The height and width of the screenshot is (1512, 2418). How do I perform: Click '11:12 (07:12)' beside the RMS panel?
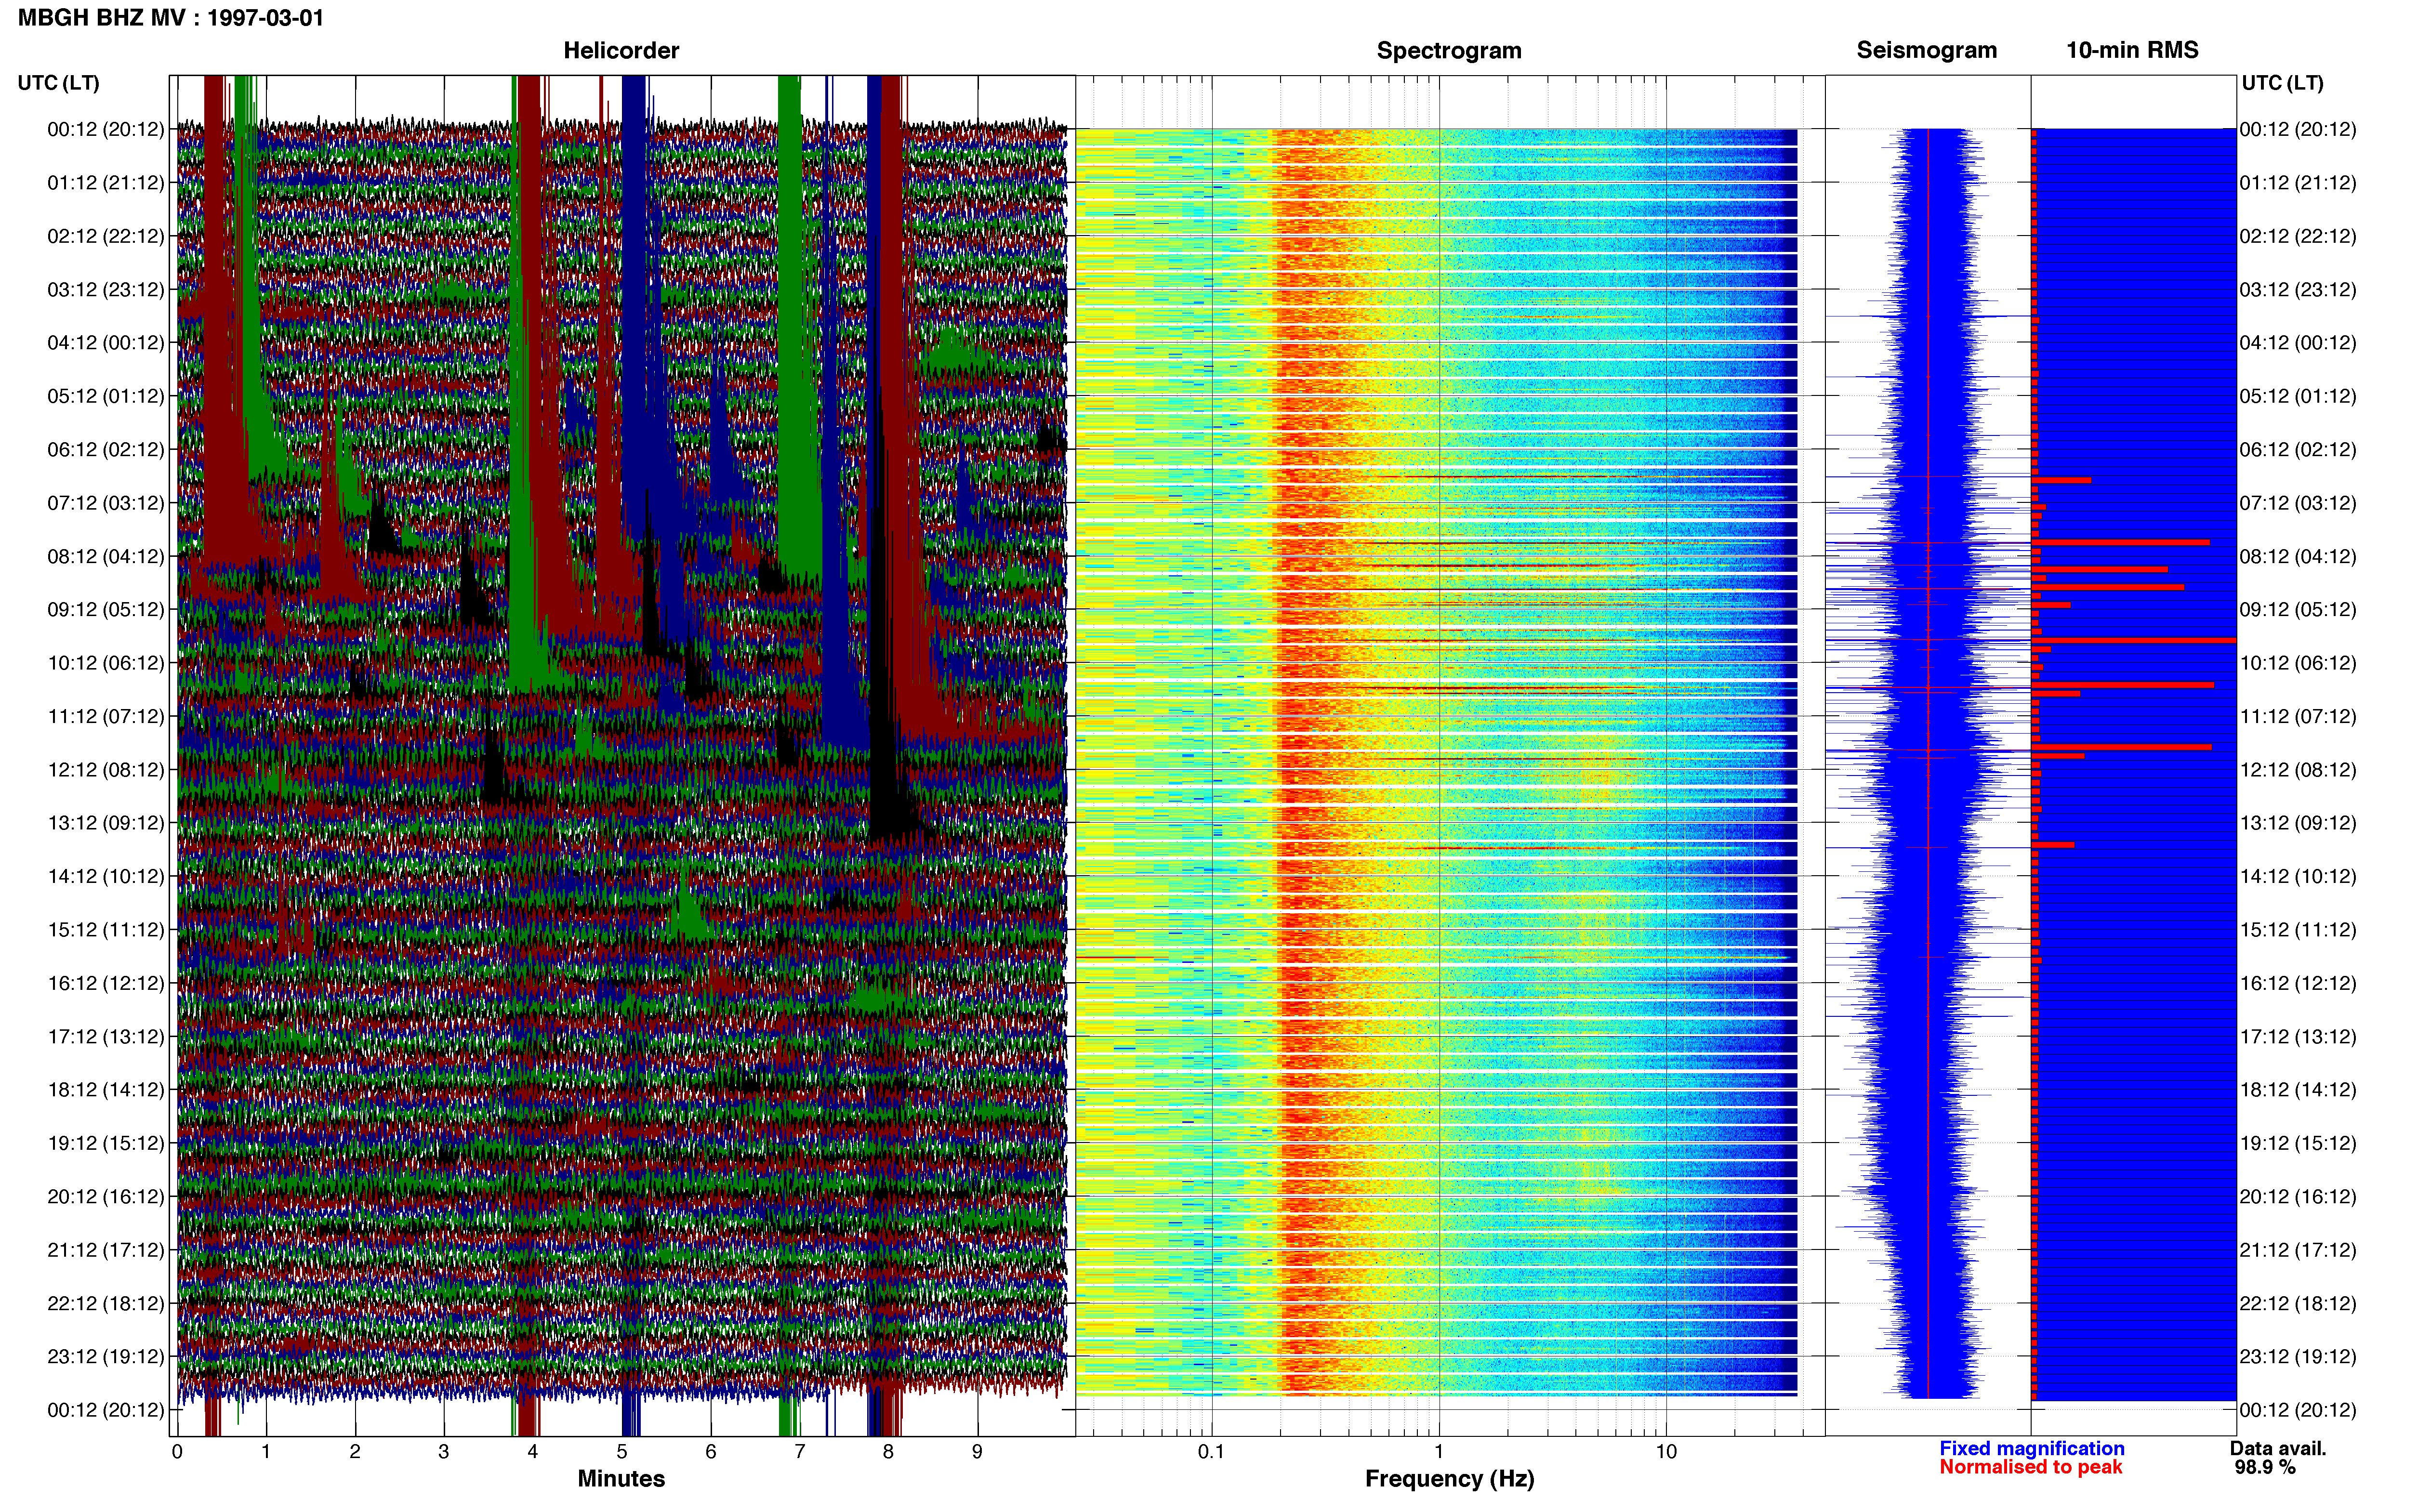(2298, 717)
